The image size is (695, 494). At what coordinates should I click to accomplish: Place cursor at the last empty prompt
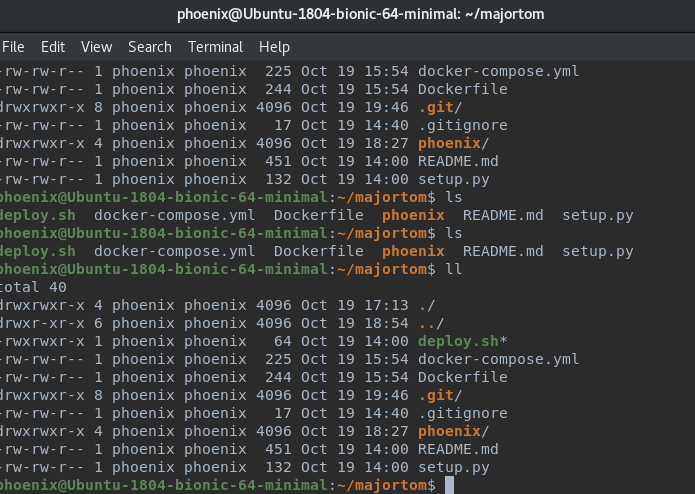(x=450, y=485)
